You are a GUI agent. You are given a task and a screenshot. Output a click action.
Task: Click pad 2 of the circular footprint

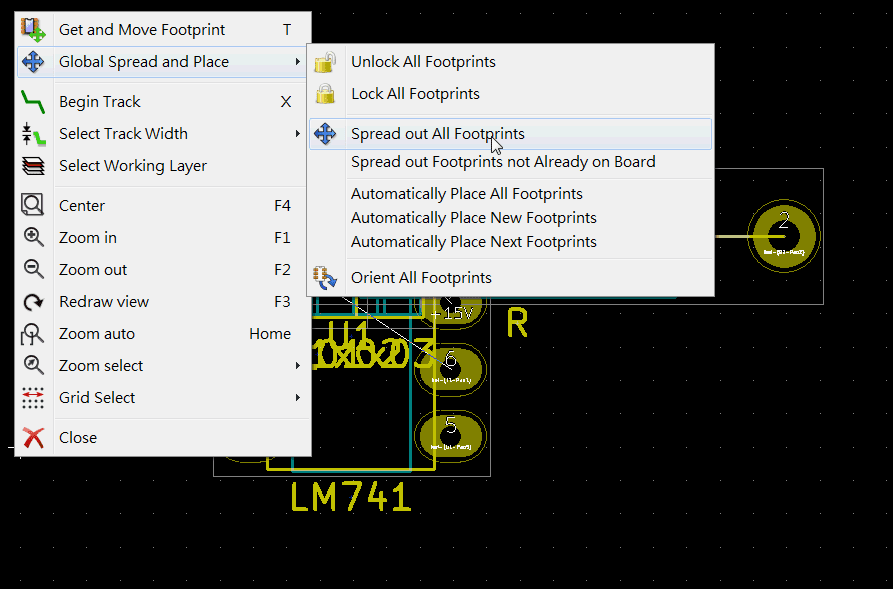click(783, 236)
